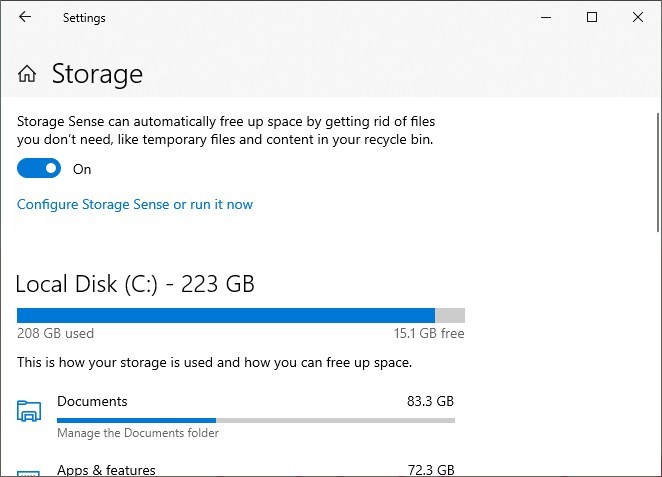Click the On label next to toggle
The height and width of the screenshot is (477, 662).
tap(82, 170)
